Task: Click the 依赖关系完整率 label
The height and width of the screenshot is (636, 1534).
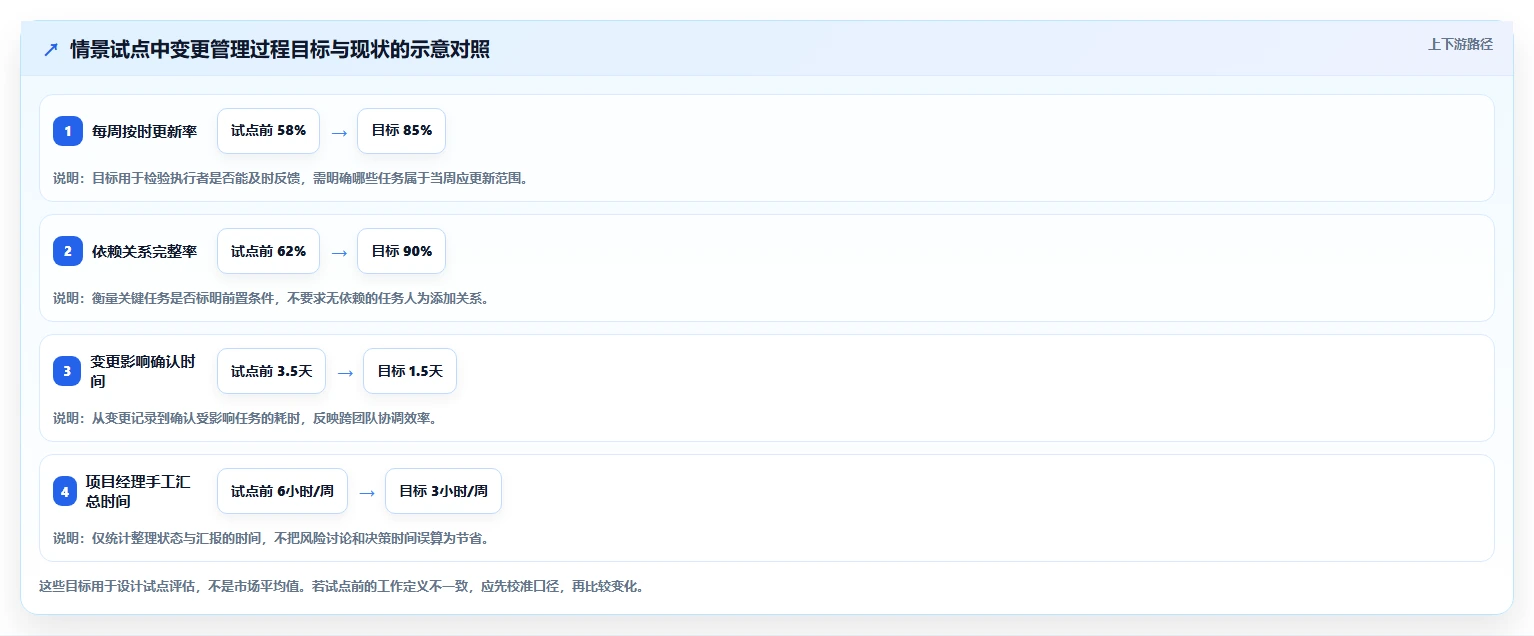Action: click(x=144, y=251)
